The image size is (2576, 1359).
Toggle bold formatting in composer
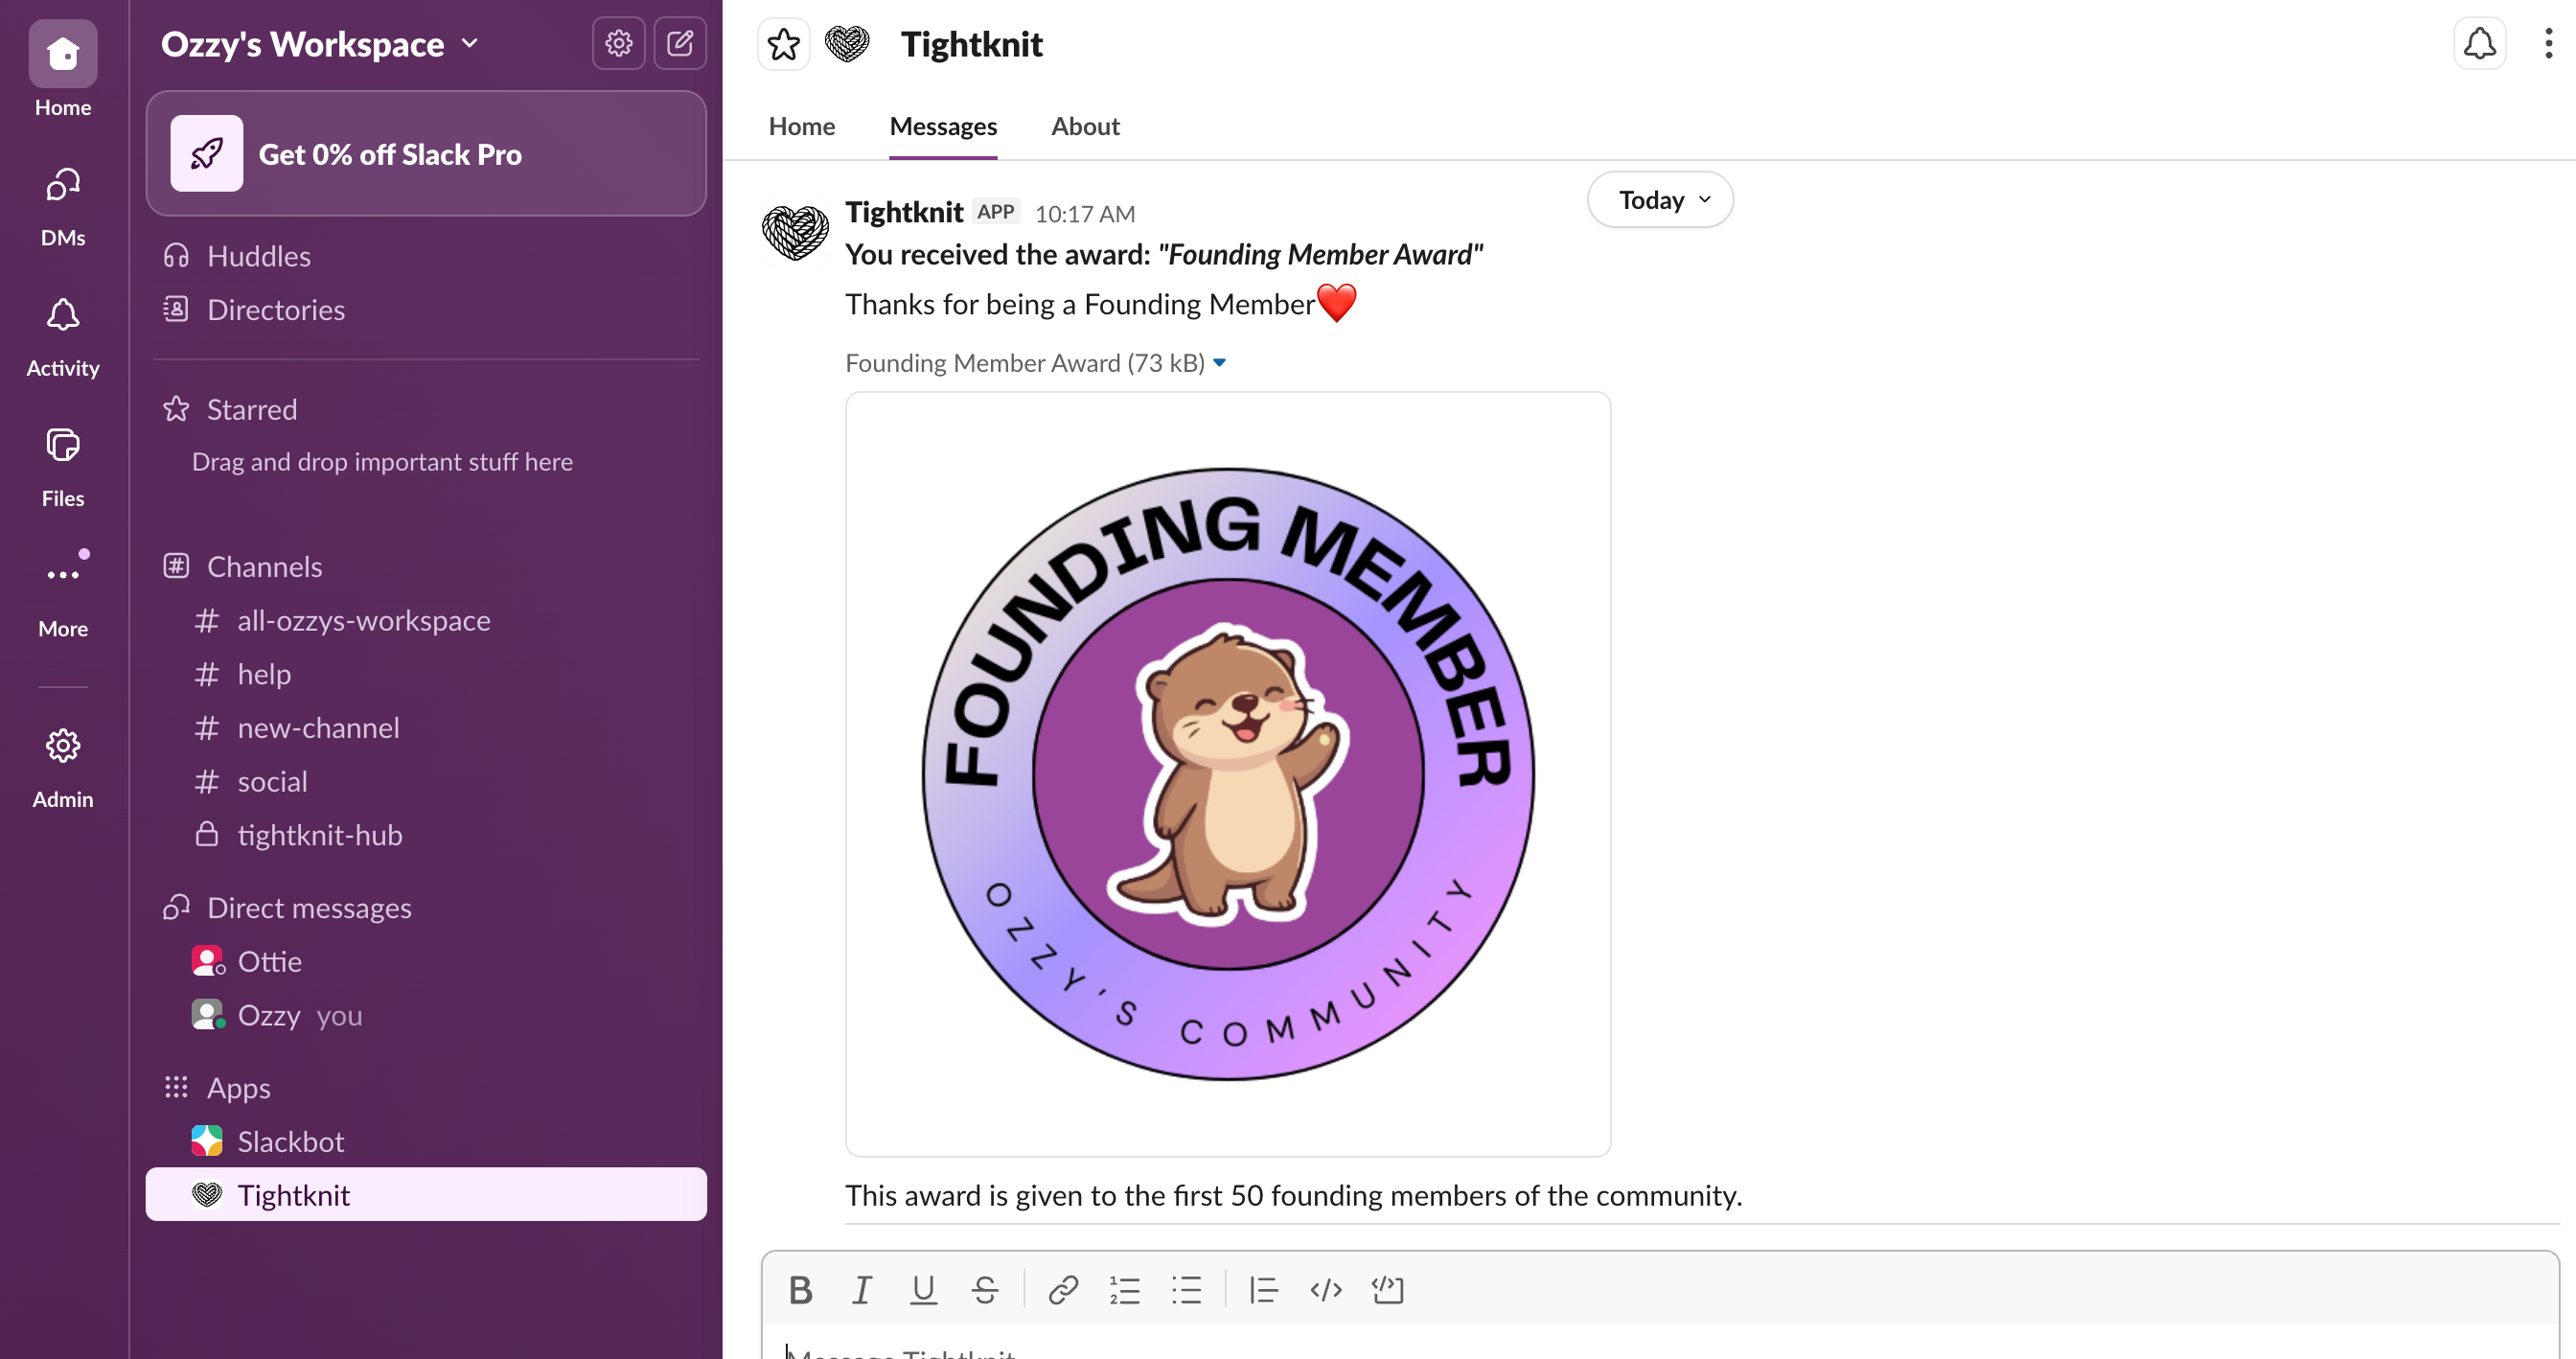(800, 1290)
